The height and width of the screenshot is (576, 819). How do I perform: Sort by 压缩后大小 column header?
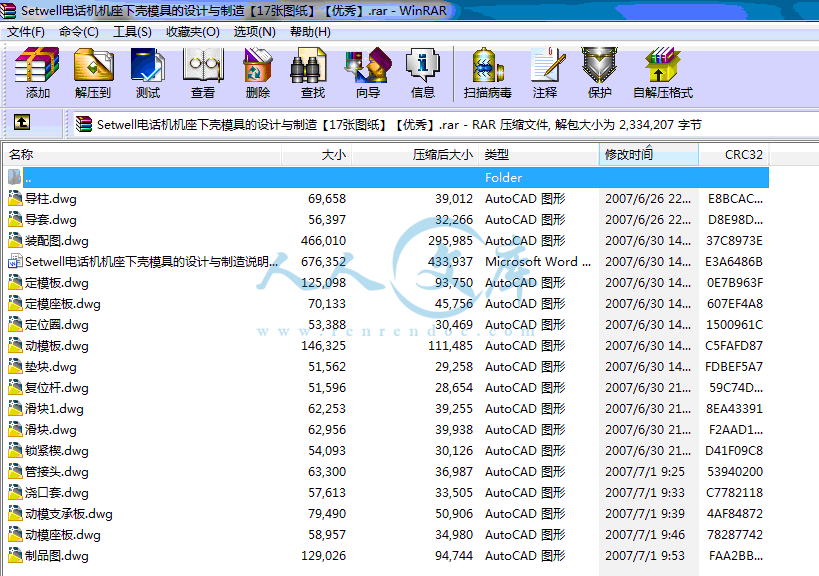pyautogui.click(x=415, y=155)
